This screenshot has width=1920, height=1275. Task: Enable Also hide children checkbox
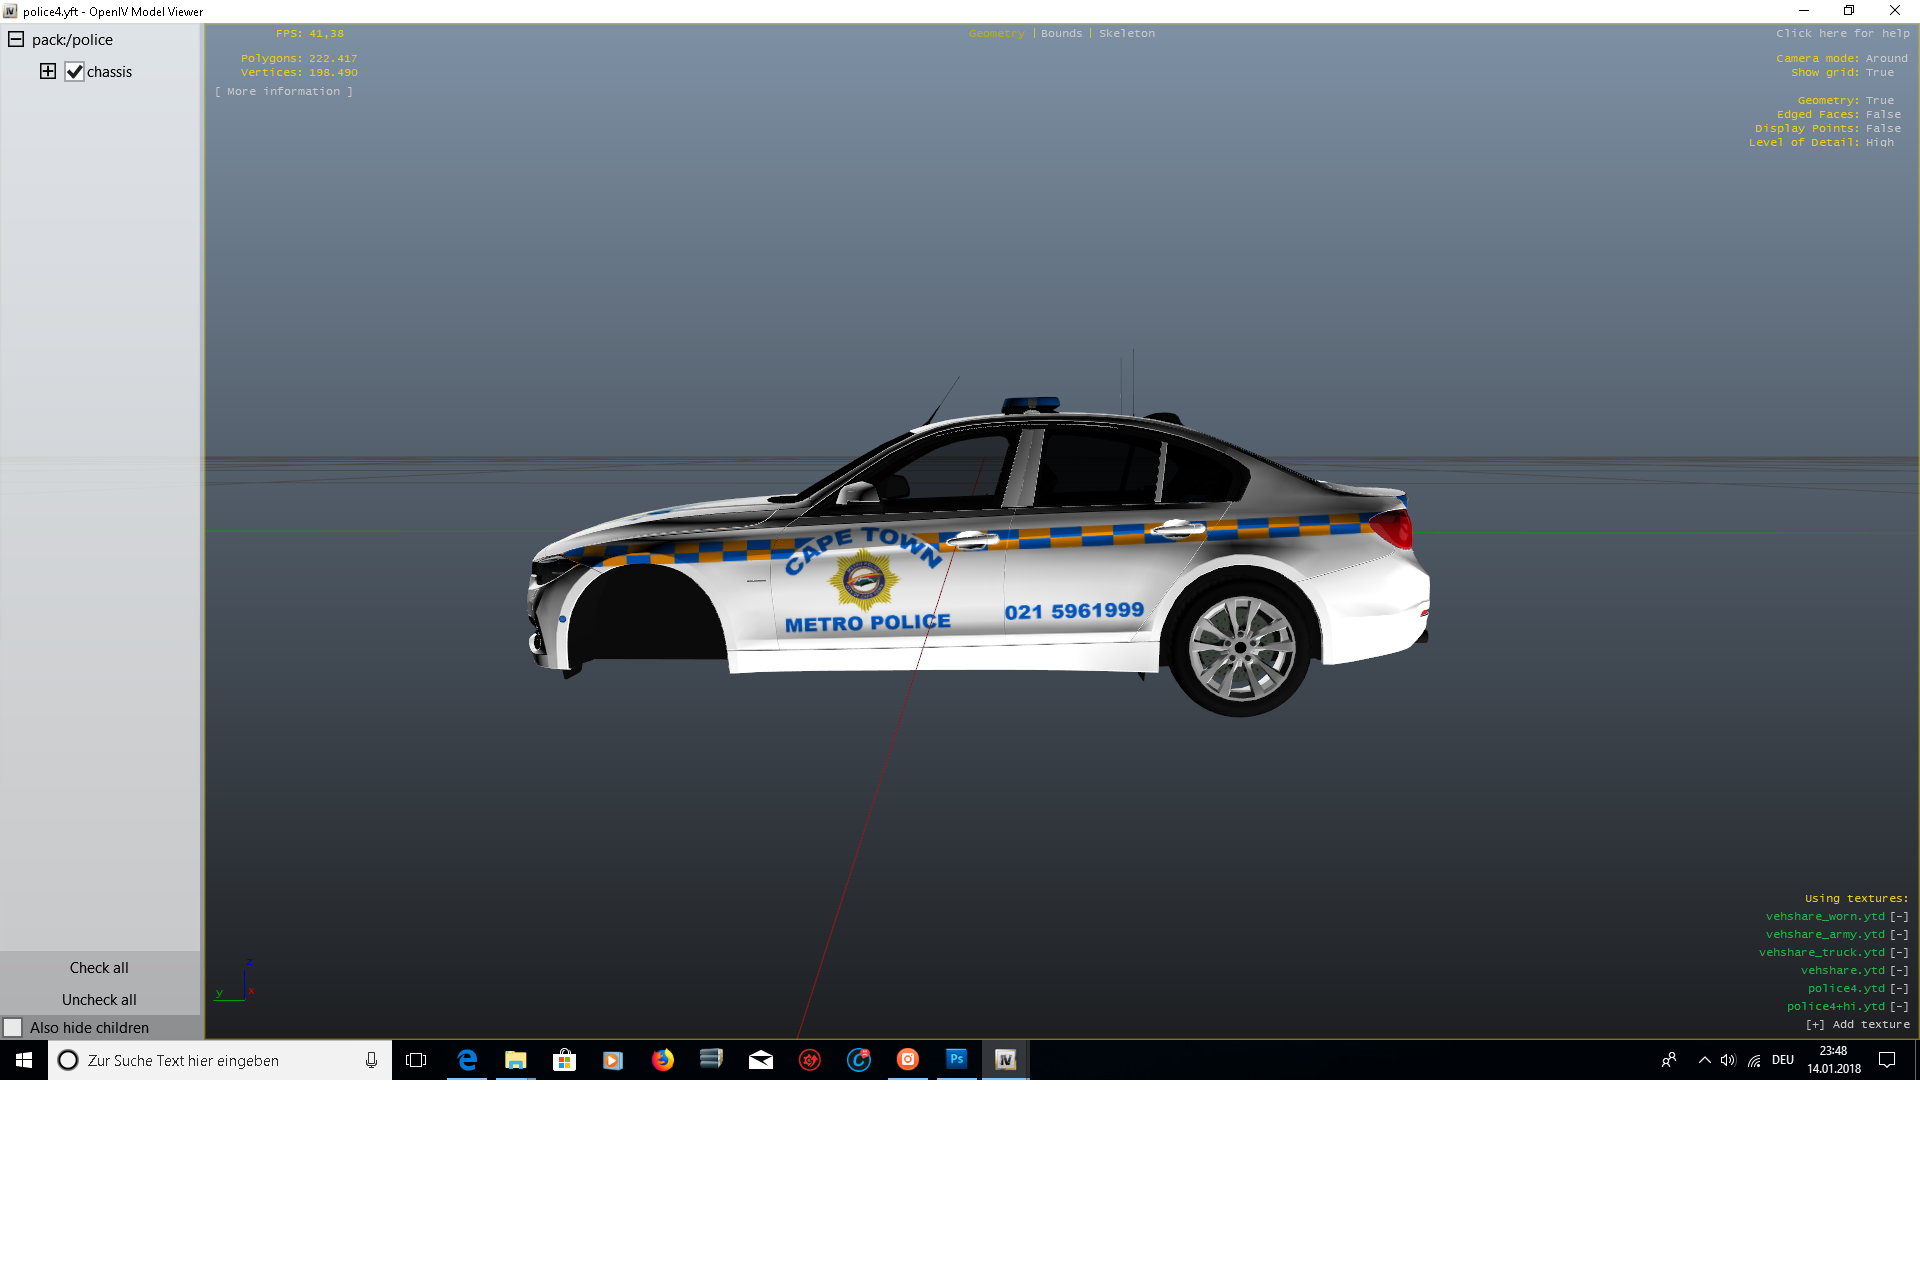13,1027
